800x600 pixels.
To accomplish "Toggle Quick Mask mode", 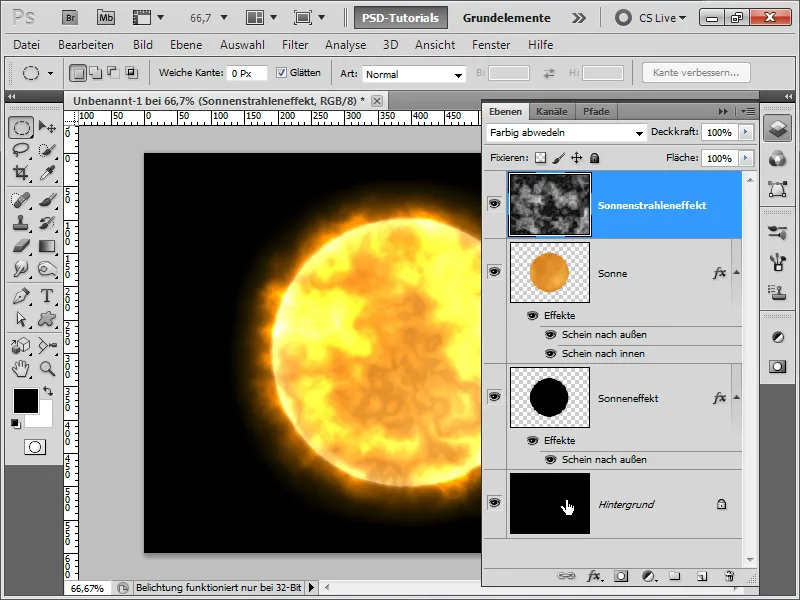I will pos(35,447).
